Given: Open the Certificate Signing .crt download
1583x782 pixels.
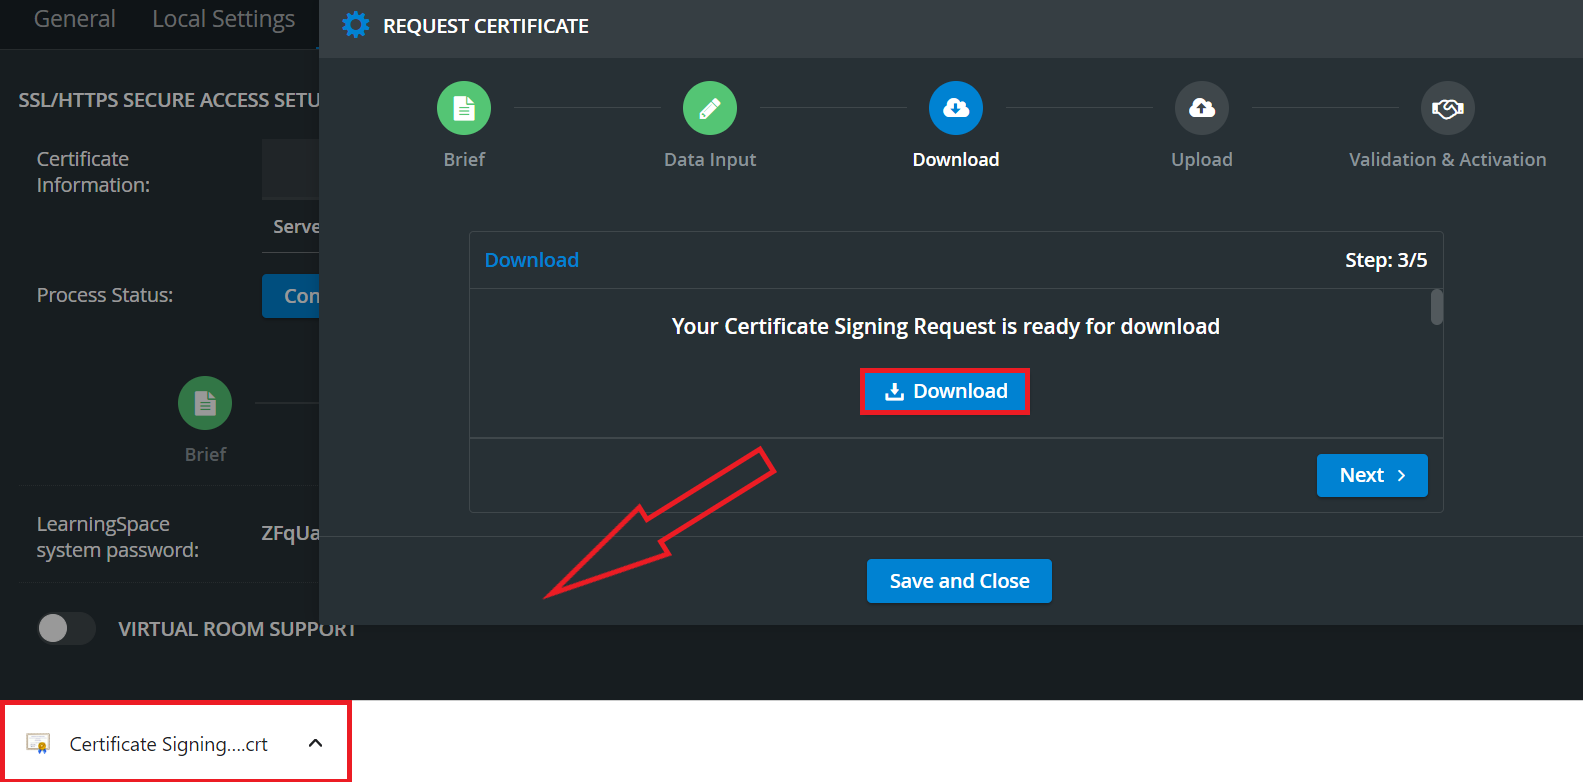Looking at the screenshot, I should [168, 744].
